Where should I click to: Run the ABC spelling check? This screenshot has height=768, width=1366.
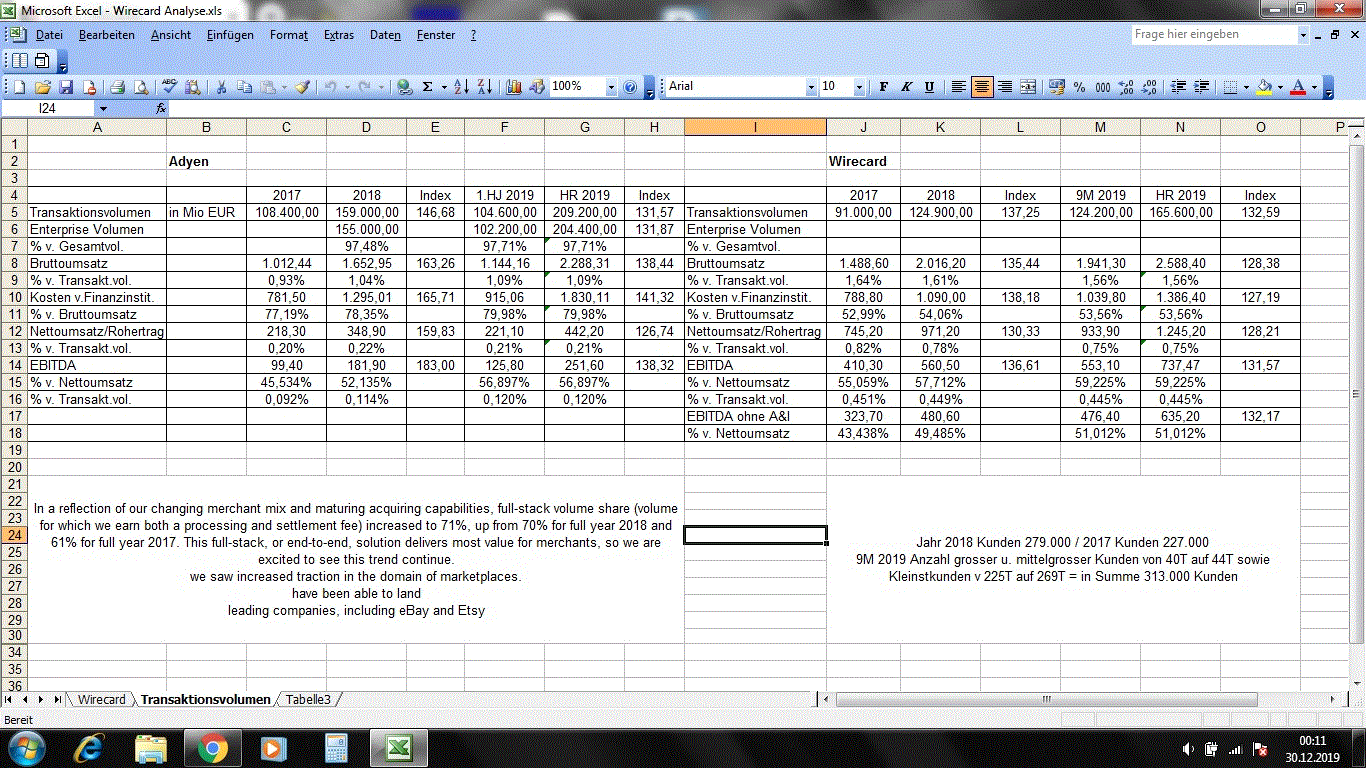point(170,87)
